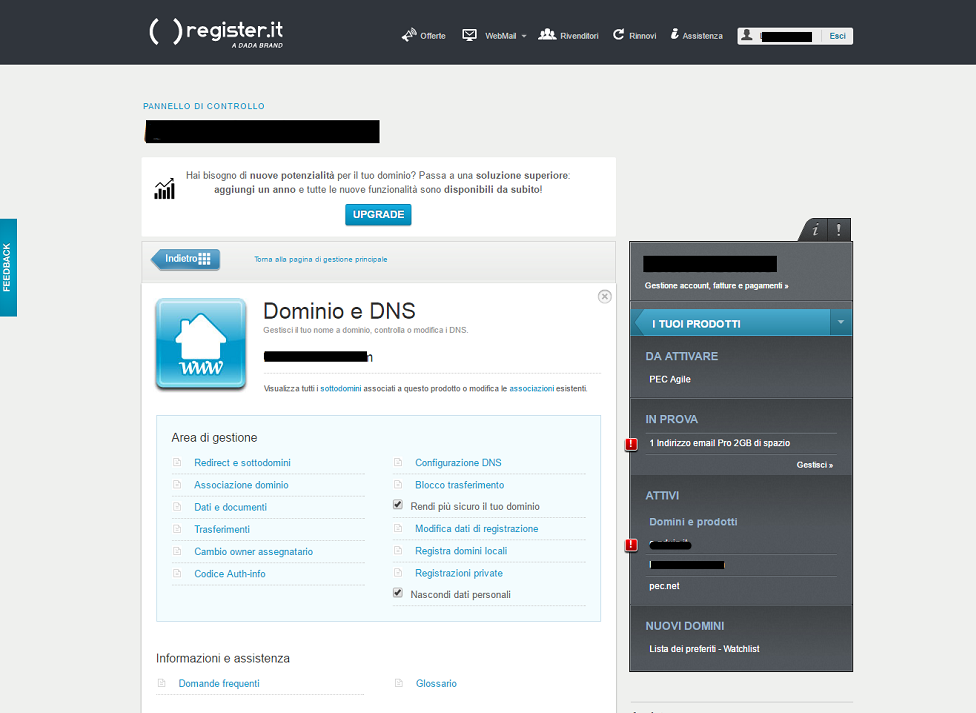Image resolution: width=976 pixels, height=713 pixels.
Task: Click the grid icon on the Indietro button
Action: 205,259
